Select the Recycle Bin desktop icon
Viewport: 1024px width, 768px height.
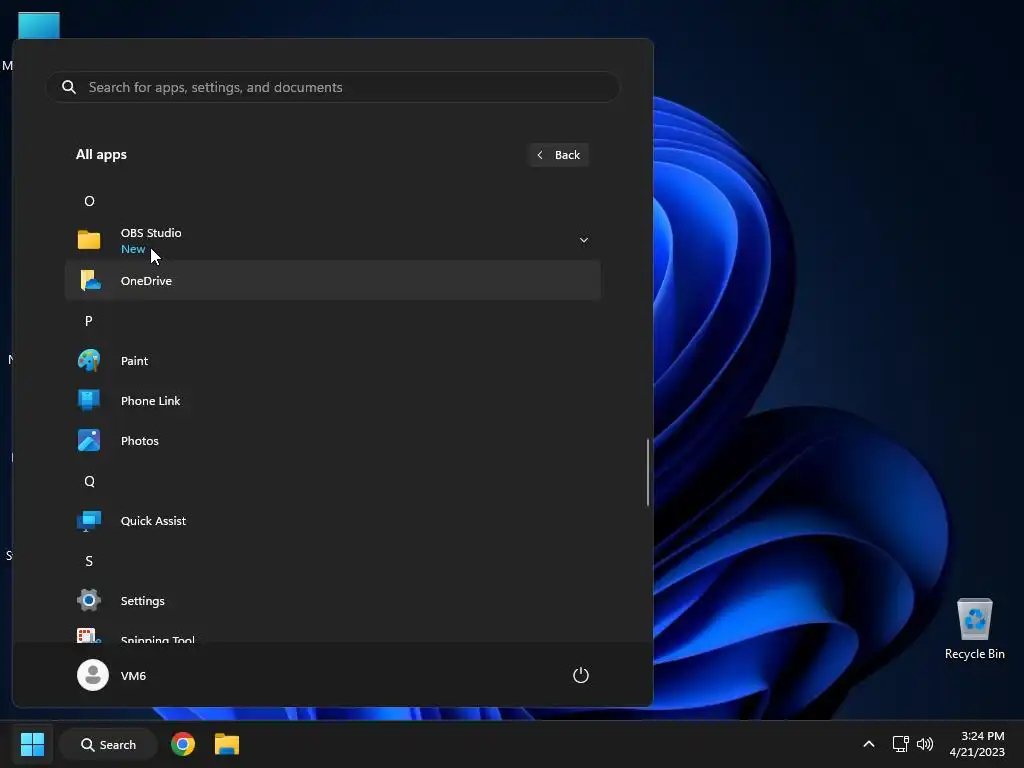pyautogui.click(x=974, y=629)
